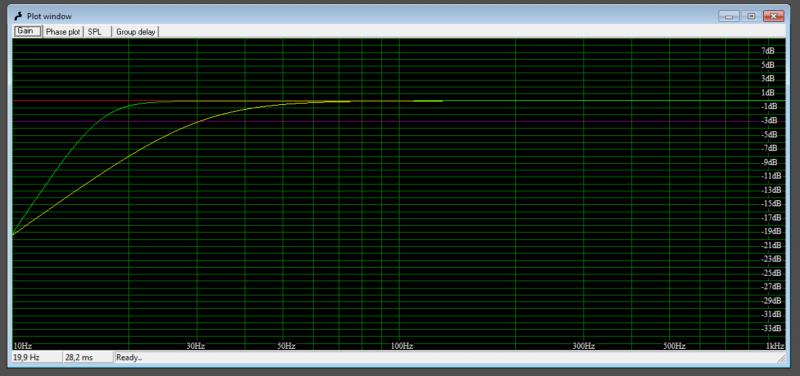Screen dimensions: 800x376
Task: Click the purple -3dB reference line
Action: (388, 121)
